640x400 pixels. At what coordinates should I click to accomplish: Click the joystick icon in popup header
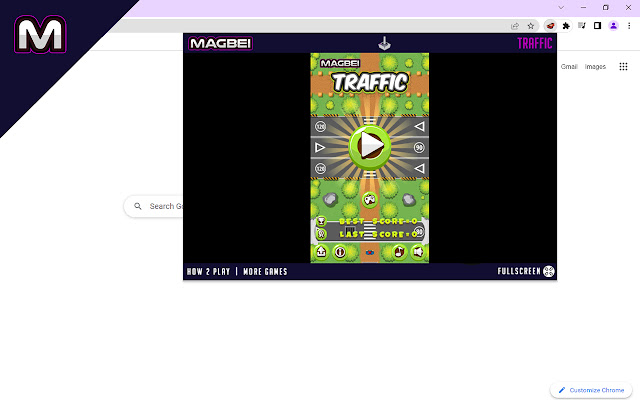click(x=384, y=43)
